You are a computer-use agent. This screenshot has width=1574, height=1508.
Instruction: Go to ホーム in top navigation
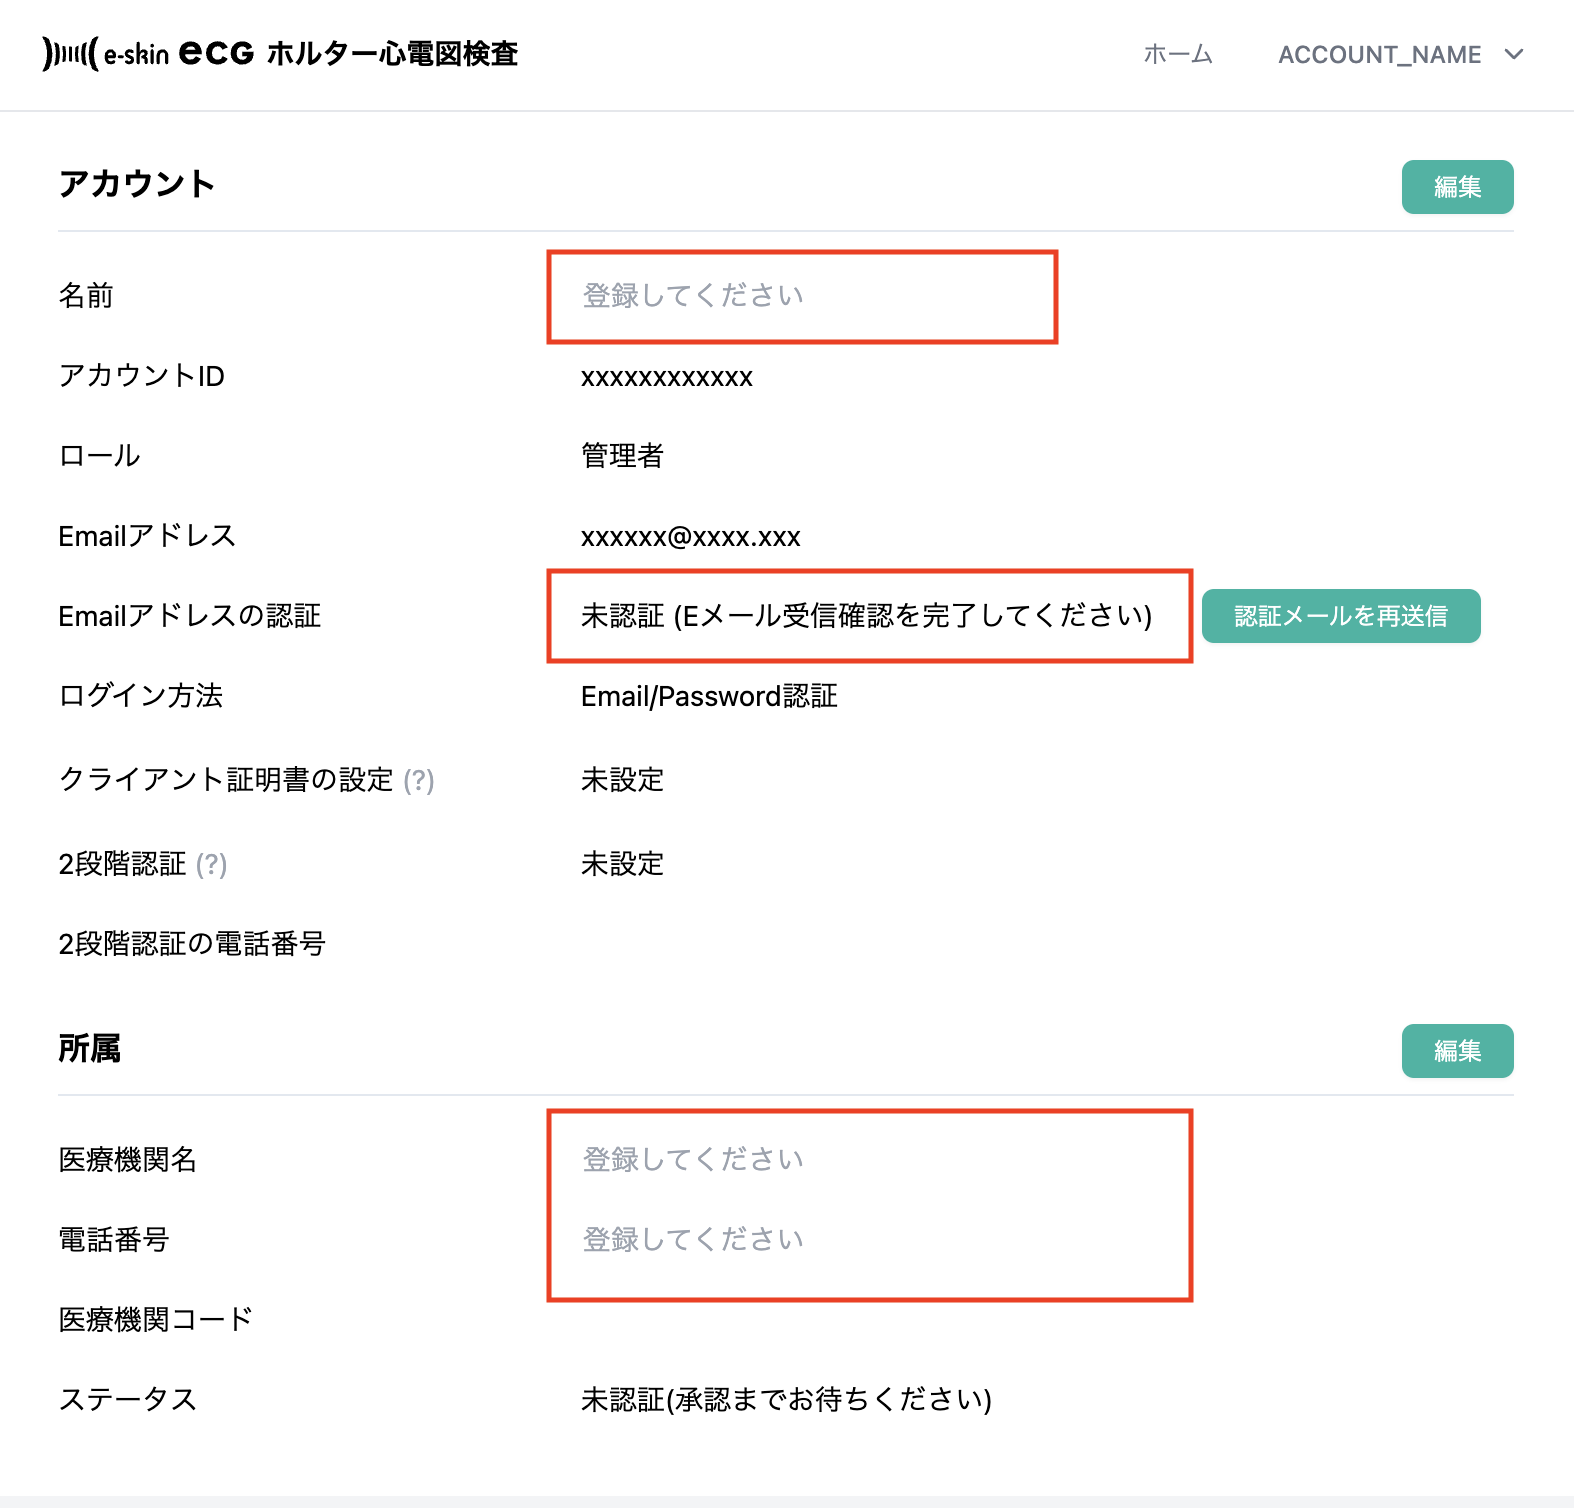(x=1178, y=55)
